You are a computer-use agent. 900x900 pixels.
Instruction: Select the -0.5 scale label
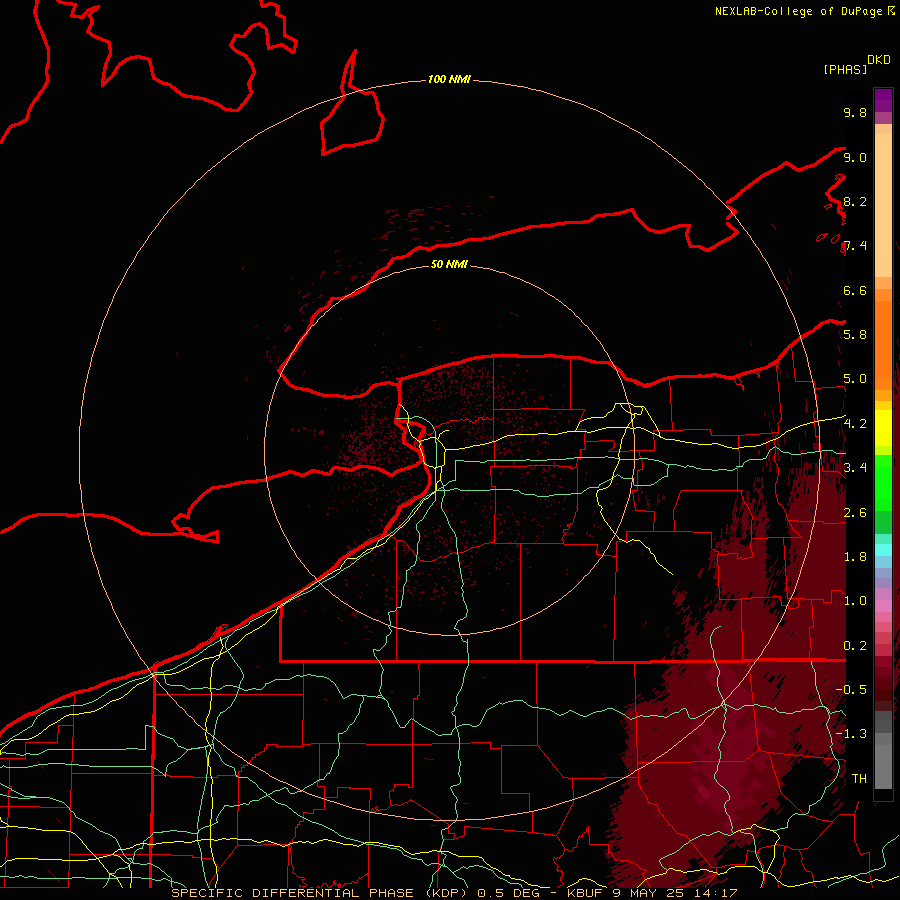(851, 690)
